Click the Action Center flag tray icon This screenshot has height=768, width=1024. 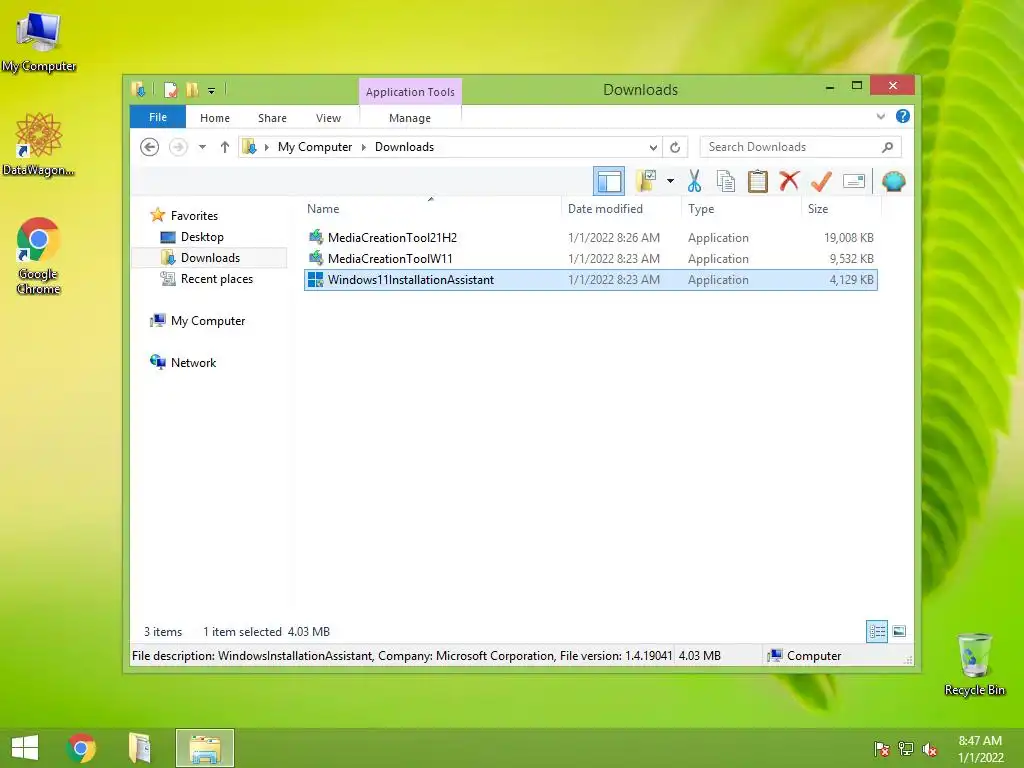pos(882,749)
